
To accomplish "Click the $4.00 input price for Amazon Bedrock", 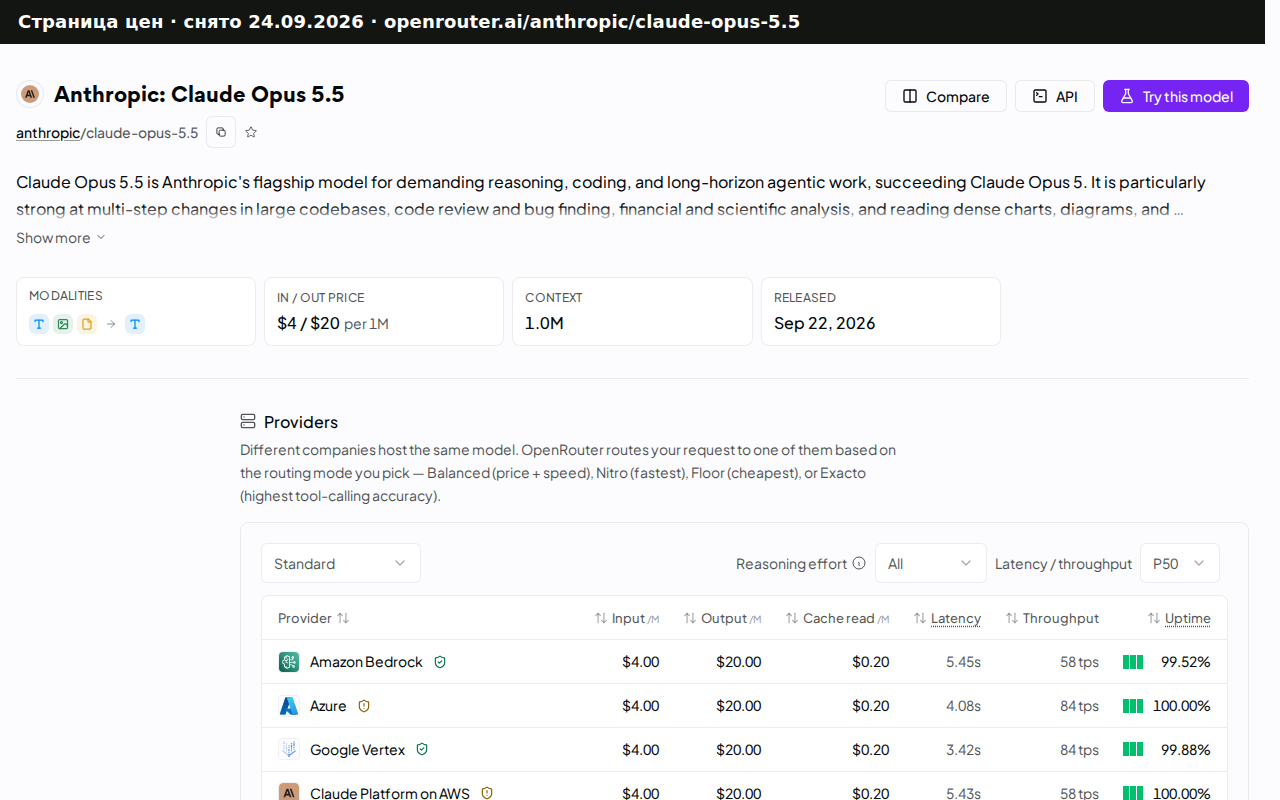I will [x=640, y=662].
